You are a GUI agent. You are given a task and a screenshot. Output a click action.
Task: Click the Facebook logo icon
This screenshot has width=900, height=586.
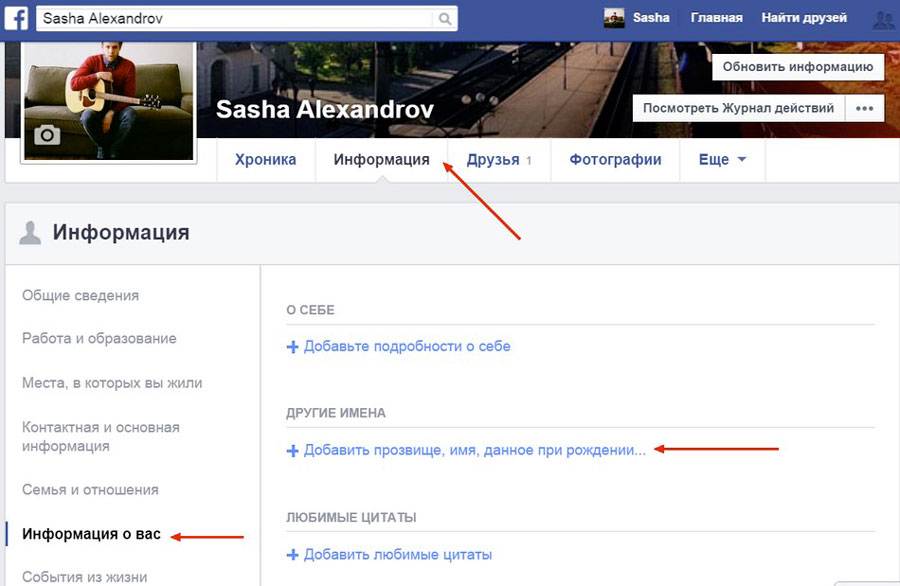pyautogui.click(x=17, y=18)
